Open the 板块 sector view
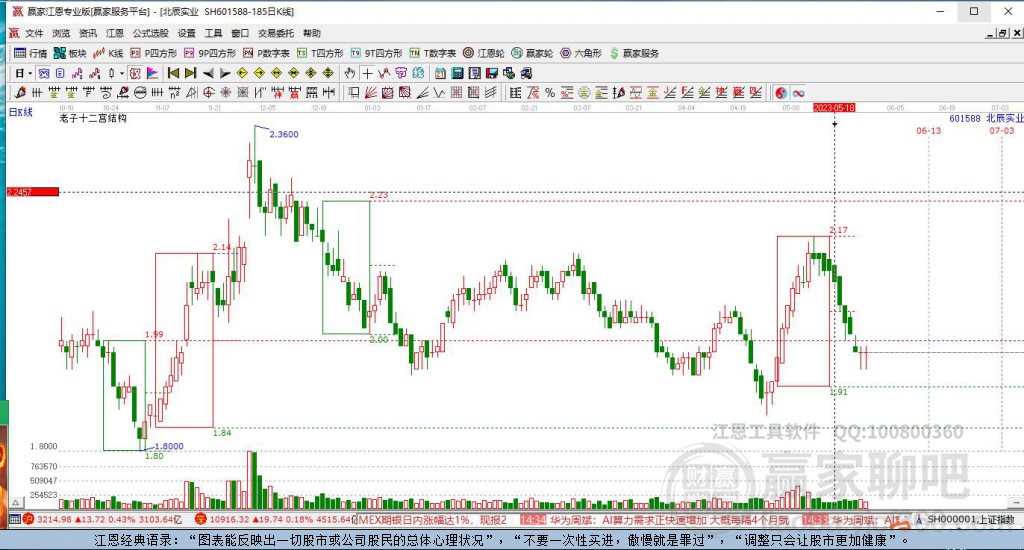The width and height of the screenshot is (1024, 550). tap(70, 53)
